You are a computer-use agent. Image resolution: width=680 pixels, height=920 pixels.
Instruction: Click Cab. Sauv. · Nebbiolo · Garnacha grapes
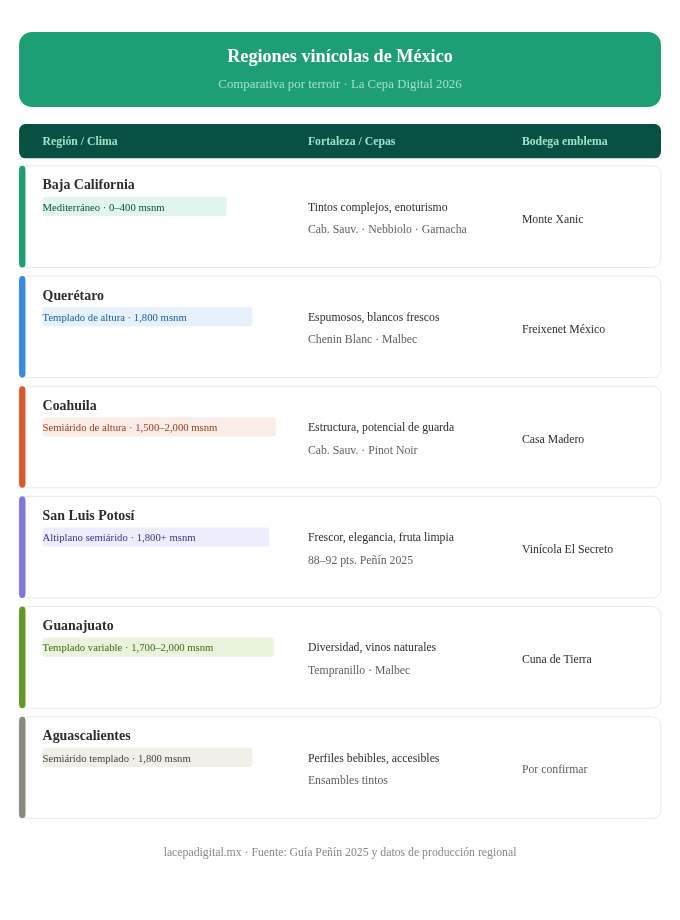point(387,229)
